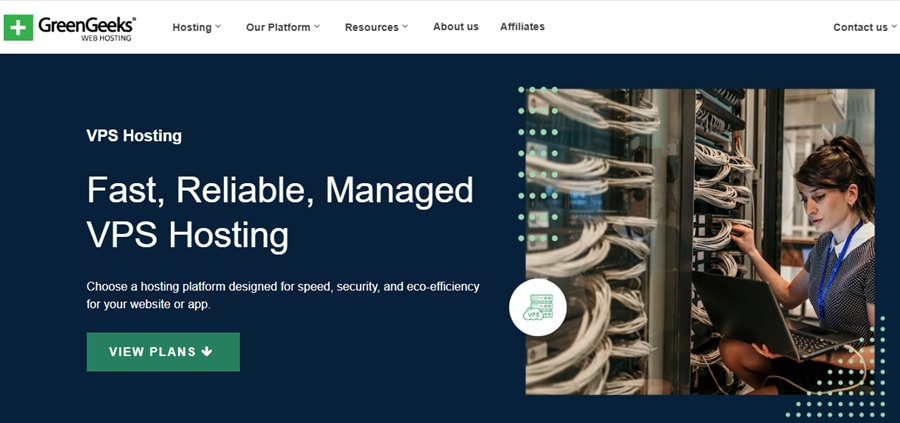
Task: Open the Resources menu
Action: click(371, 27)
